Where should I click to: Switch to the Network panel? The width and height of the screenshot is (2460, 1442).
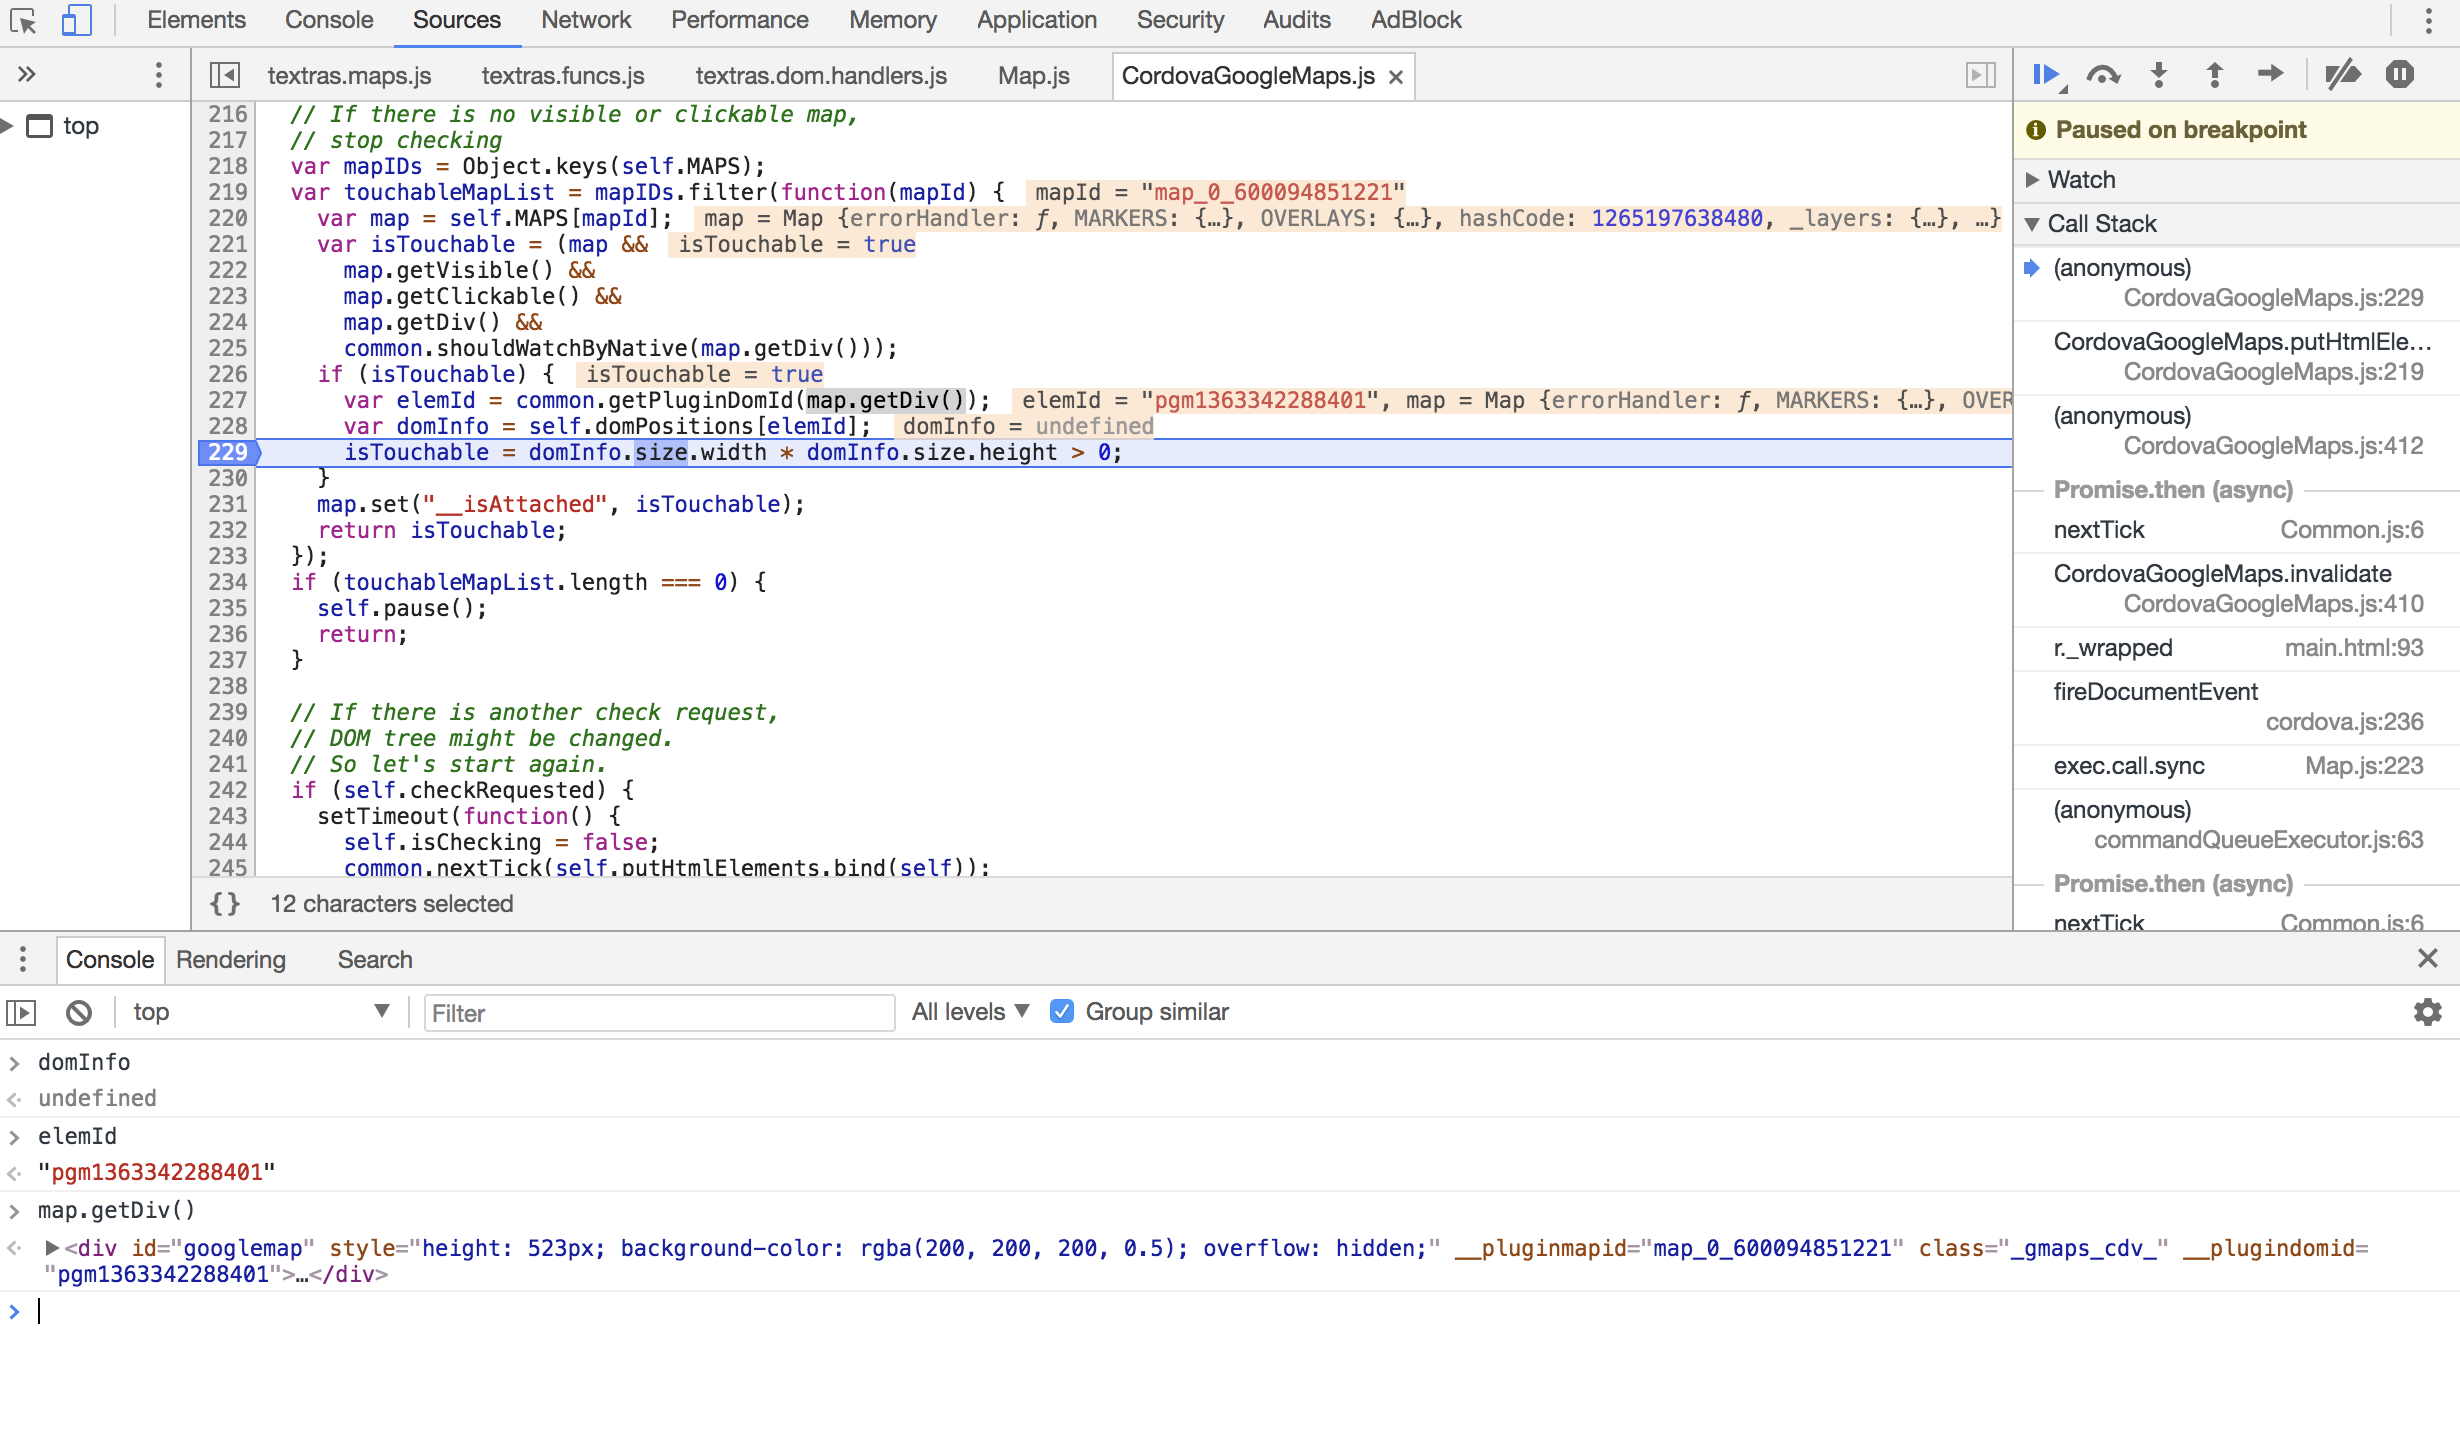(x=585, y=20)
